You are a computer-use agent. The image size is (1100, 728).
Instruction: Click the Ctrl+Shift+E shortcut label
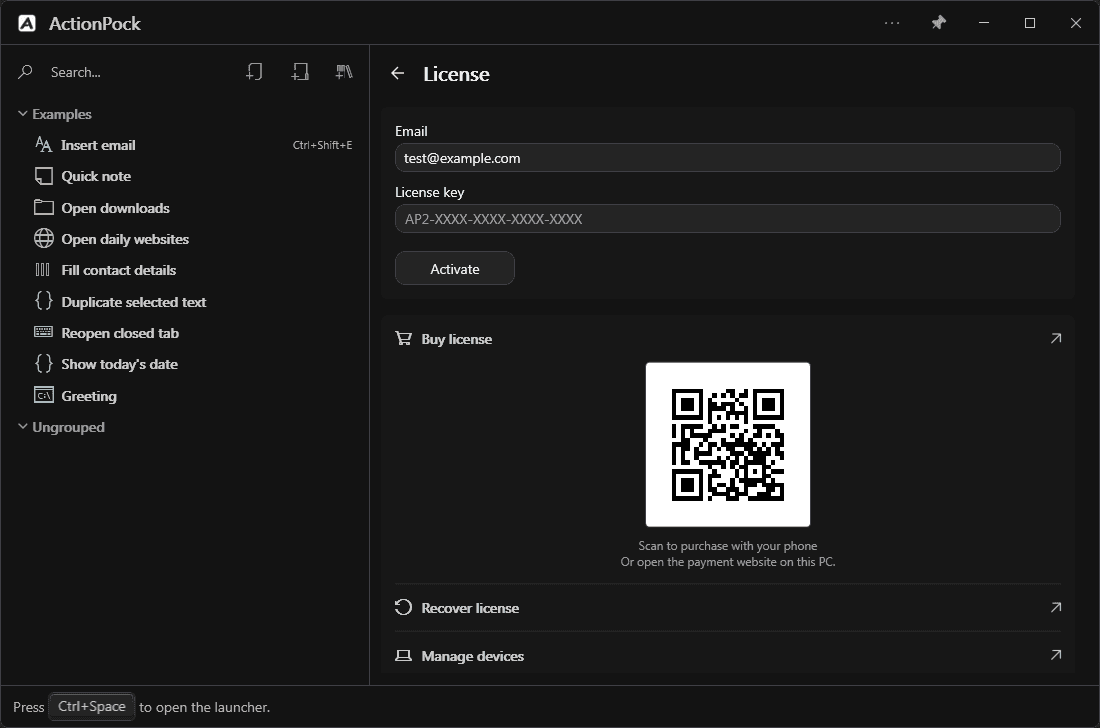coord(322,145)
